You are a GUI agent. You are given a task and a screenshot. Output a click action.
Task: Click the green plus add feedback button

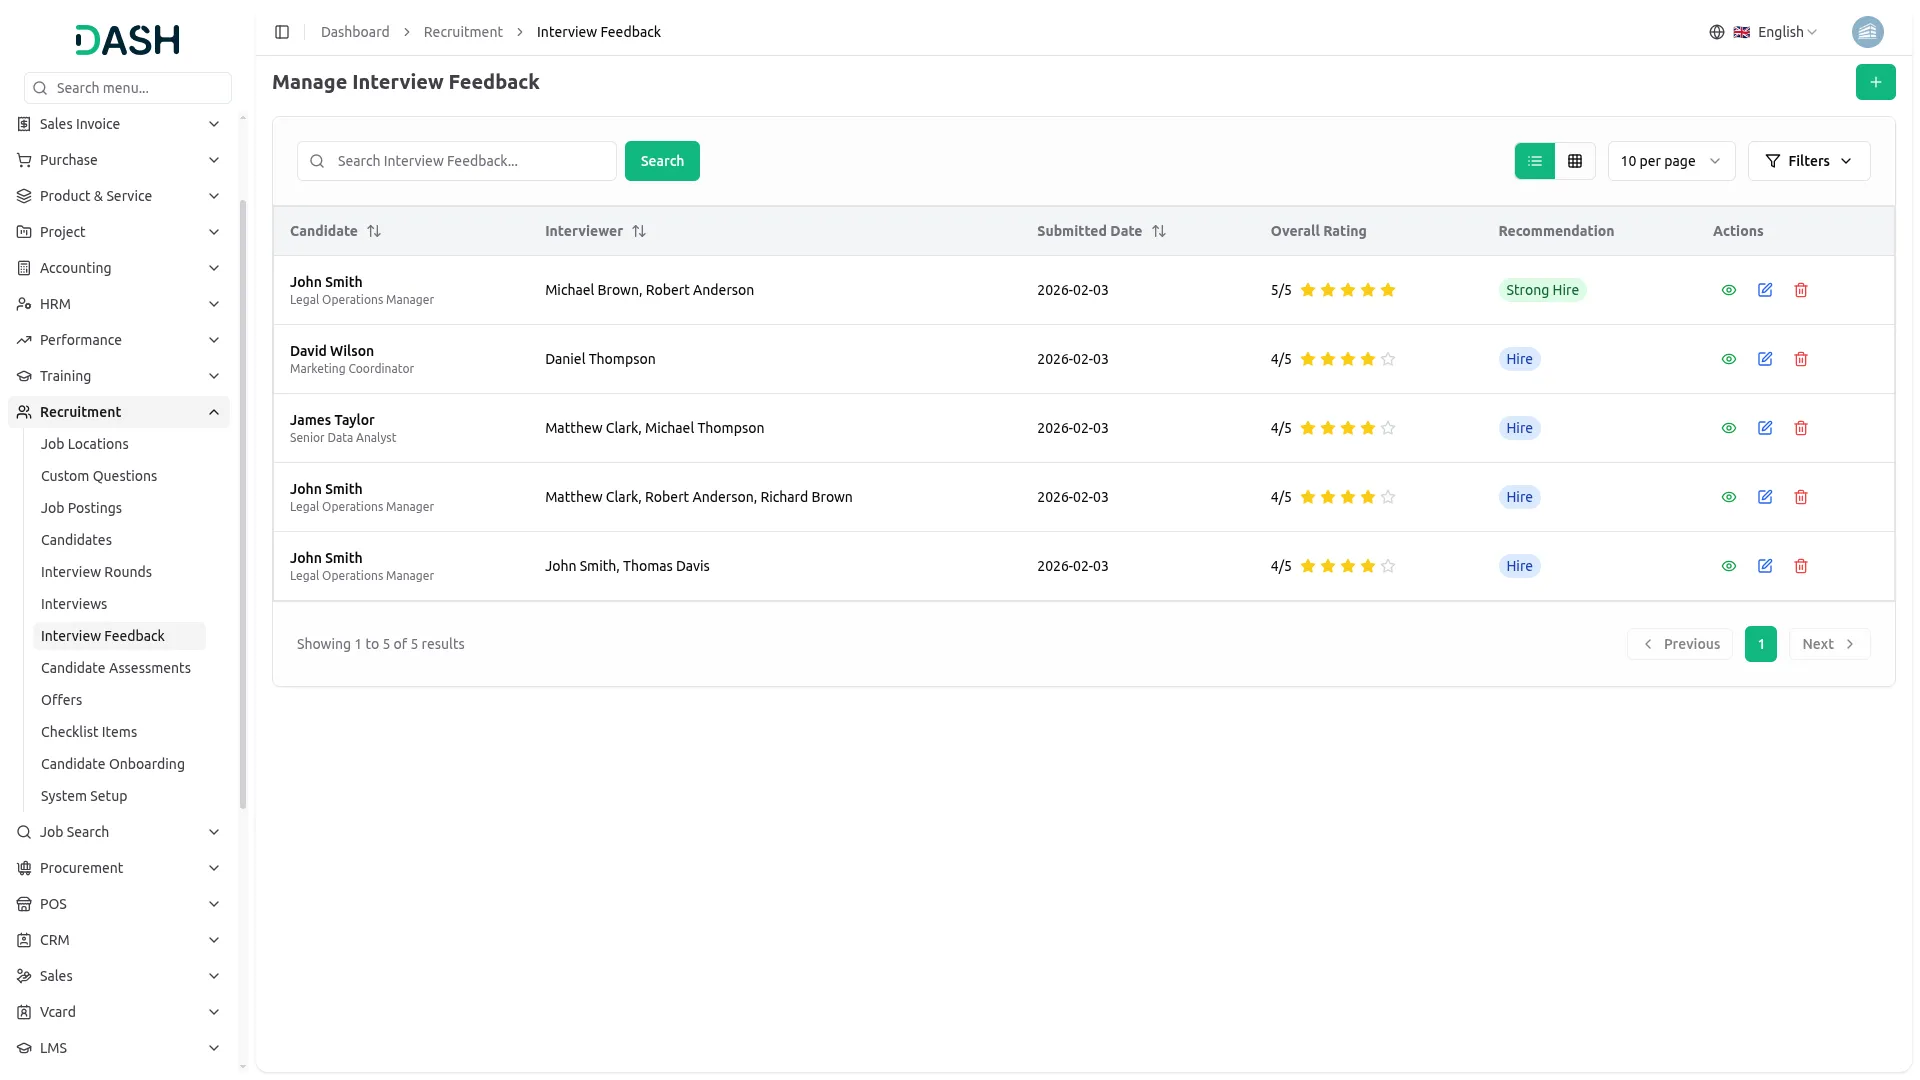coord(1875,82)
